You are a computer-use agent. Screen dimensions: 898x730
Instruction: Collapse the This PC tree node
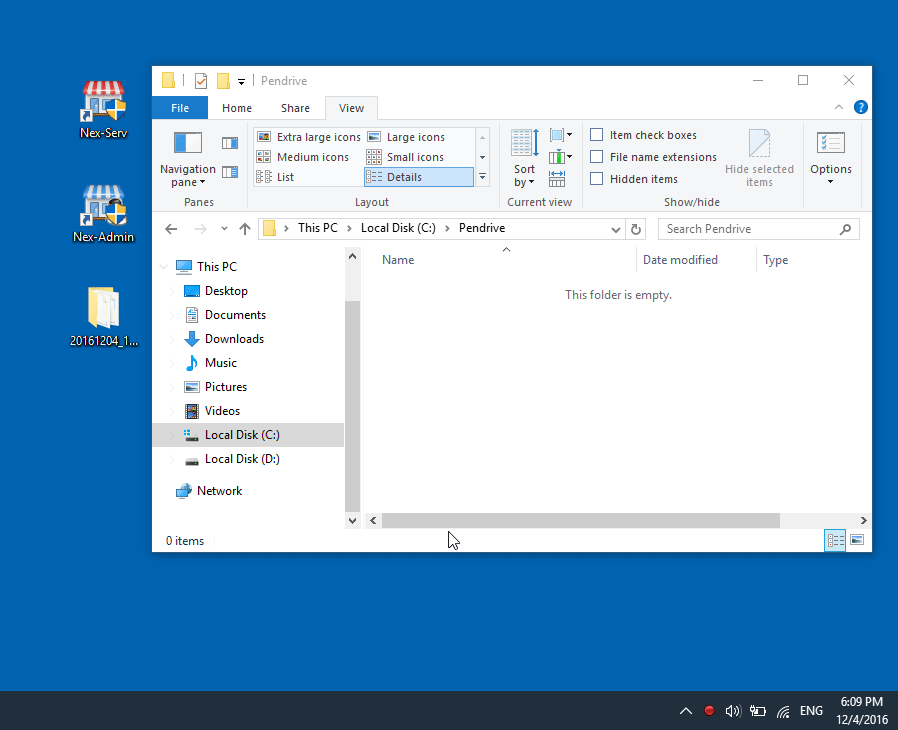pyautogui.click(x=163, y=266)
